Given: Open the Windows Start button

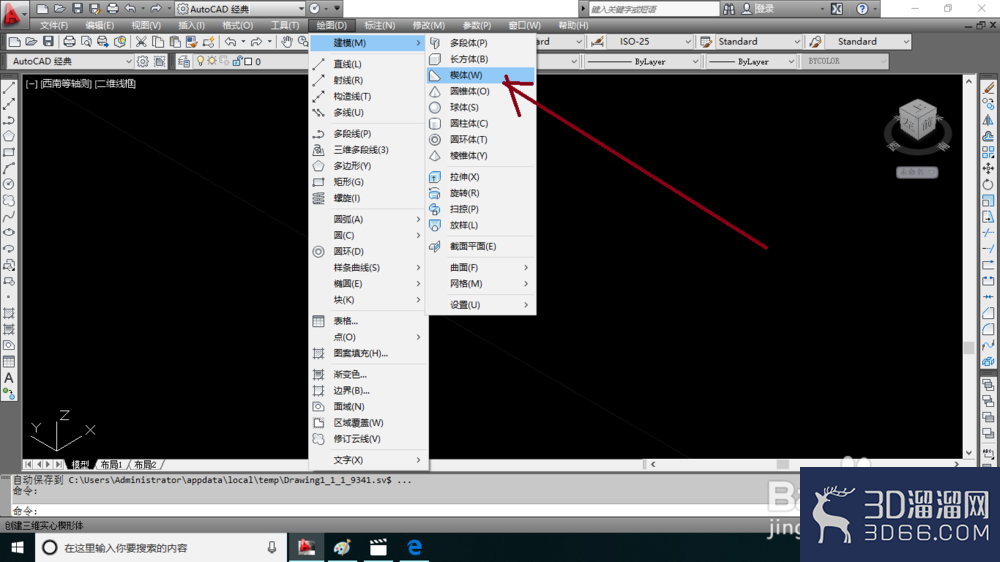Looking at the screenshot, I should pos(17,548).
